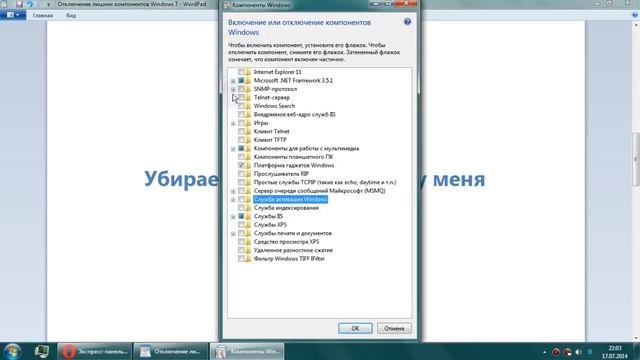
Task: Click folder icon beside Служба индексирования
Action: pyautogui.click(x=248, y=208)
